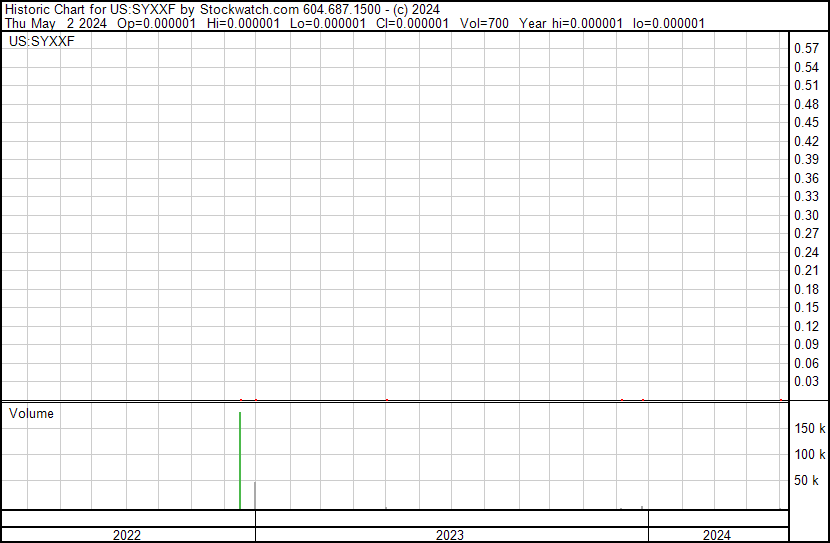Click the Op=0.000001 open value
Image resolution: width=830 pixels, height=543 pixels.
pyautogui.click(x=157, y=24)
